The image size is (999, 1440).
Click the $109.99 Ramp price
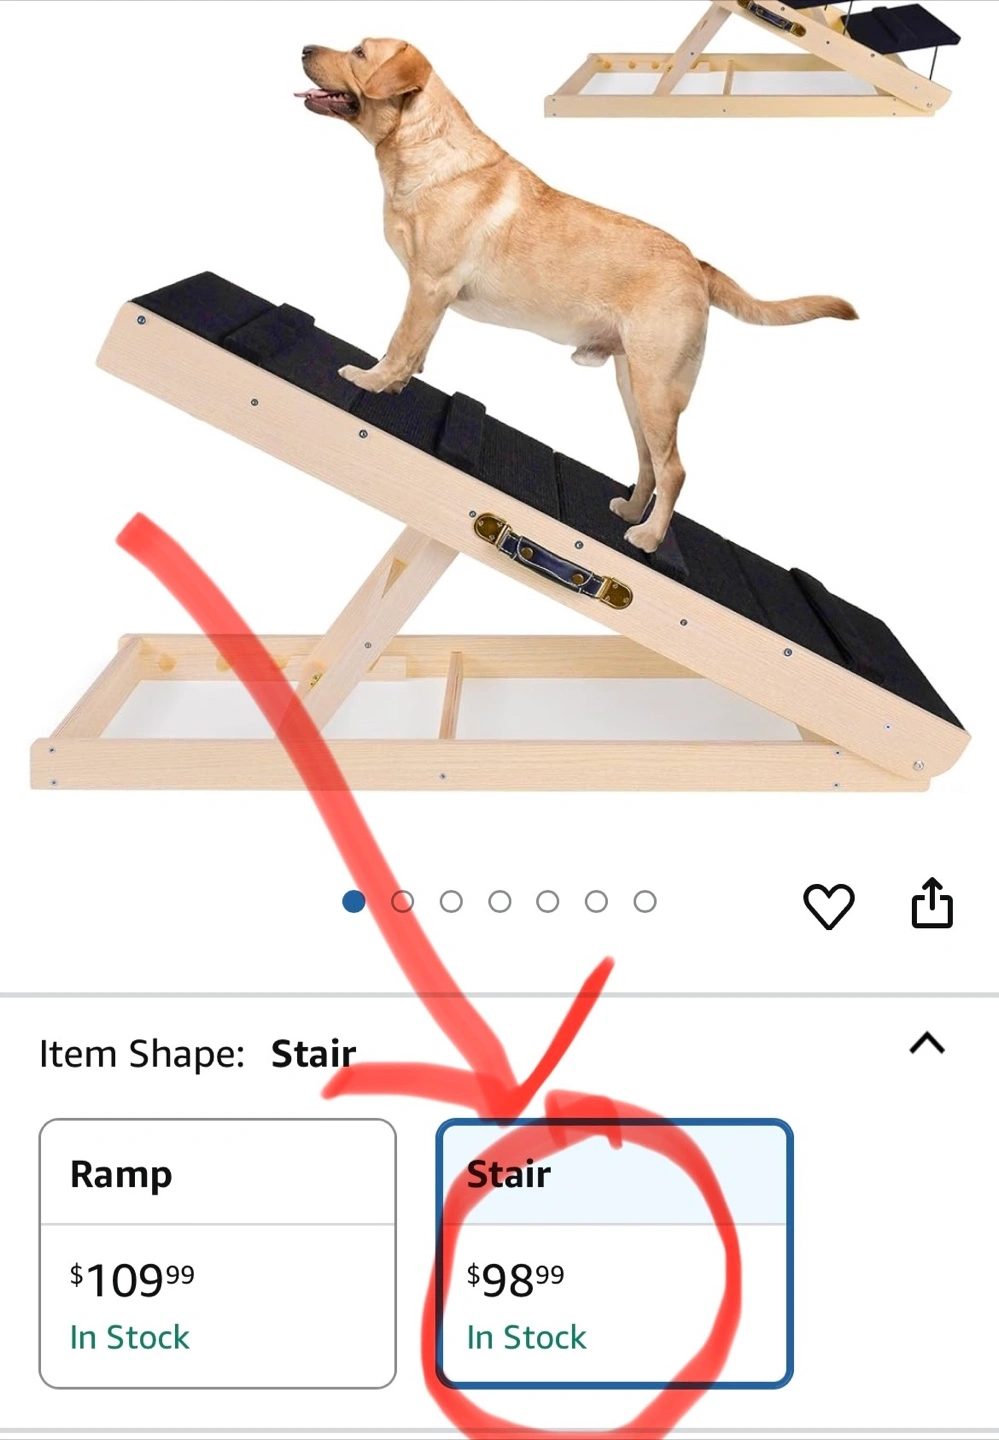[x=132, y=1280]
